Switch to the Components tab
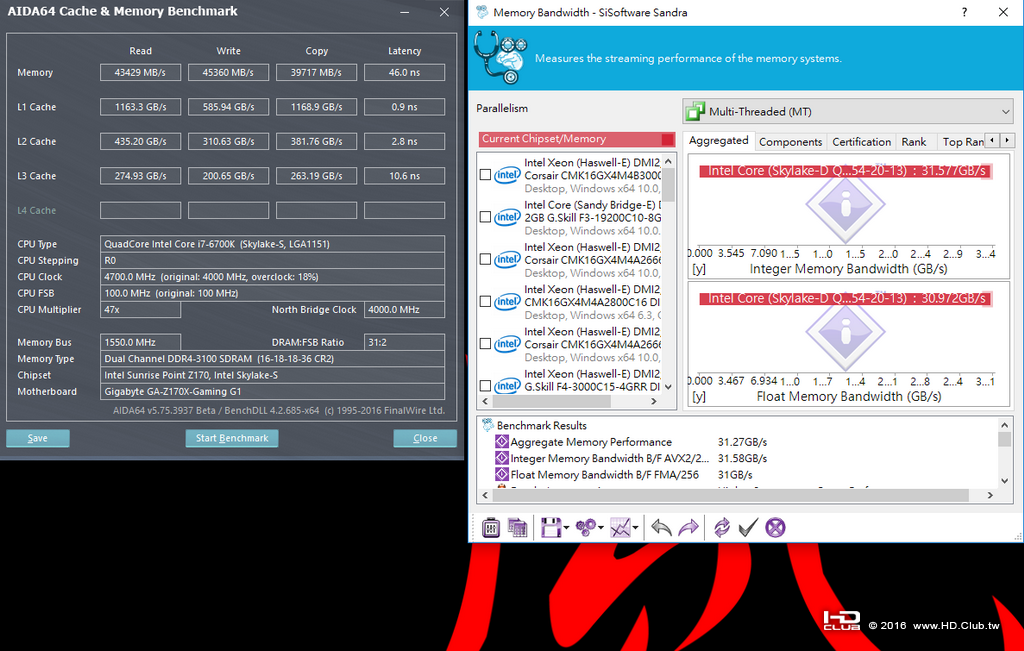This screenshot has height=651, width=1024. [x=790, y=142]
